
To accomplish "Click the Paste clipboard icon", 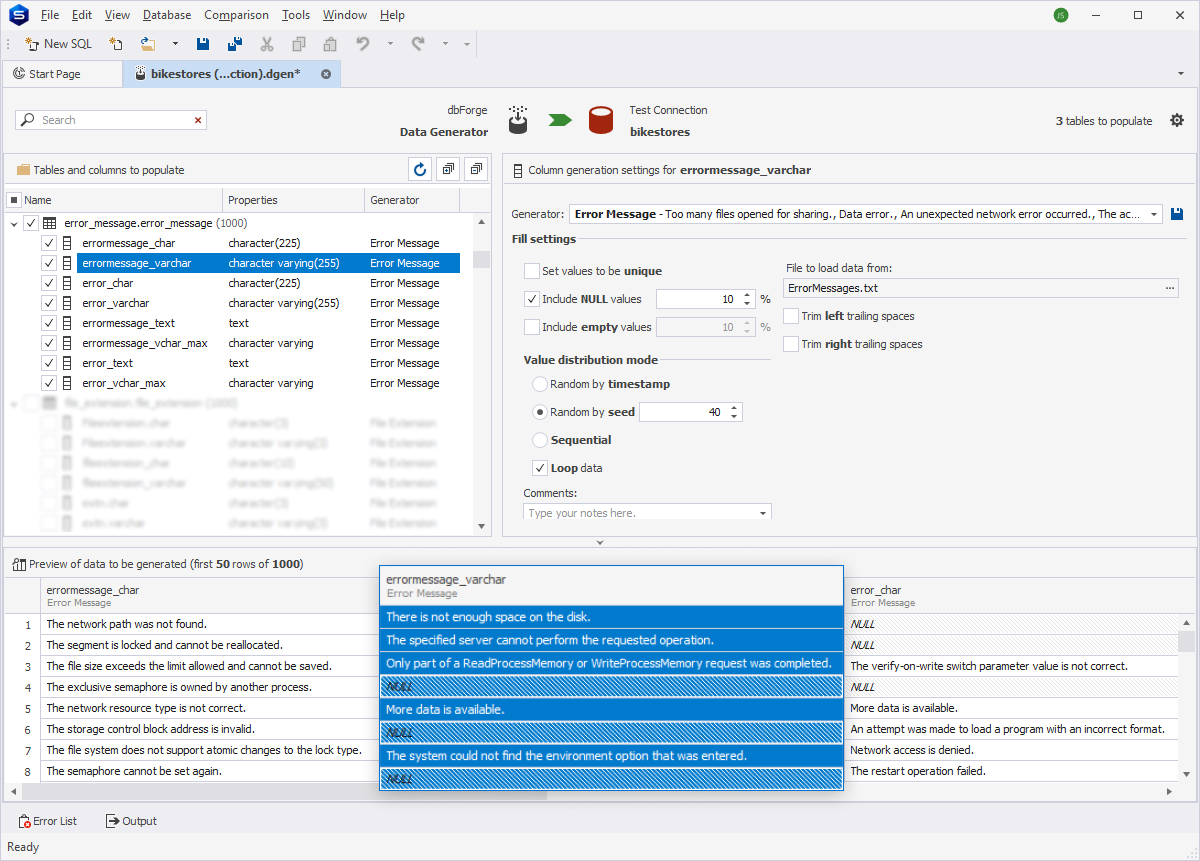I will 330,44.
